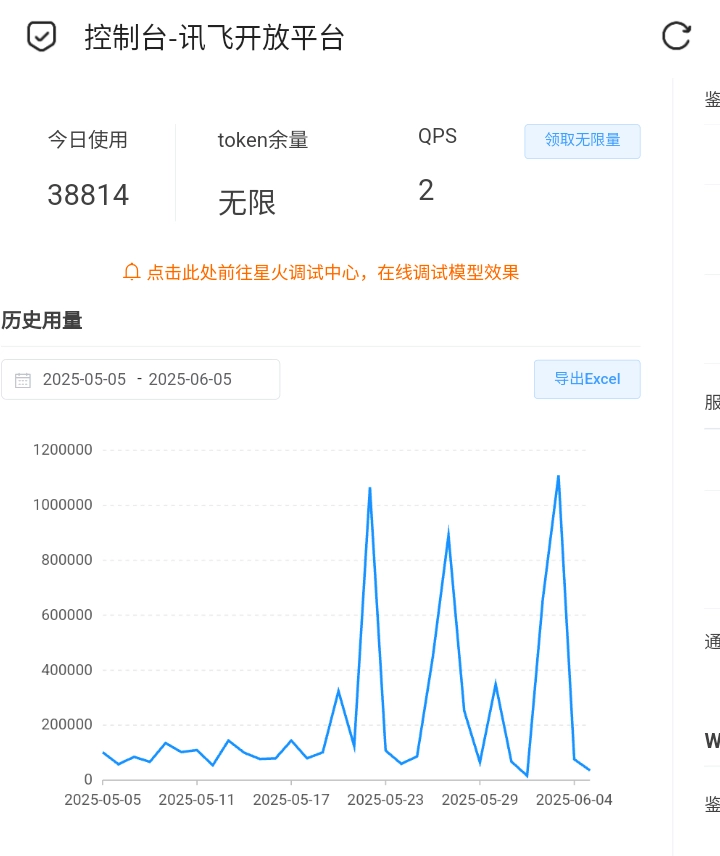Click the 2025-06-04 x-axis label
The image size is (720, 856).
click(574, 800)
